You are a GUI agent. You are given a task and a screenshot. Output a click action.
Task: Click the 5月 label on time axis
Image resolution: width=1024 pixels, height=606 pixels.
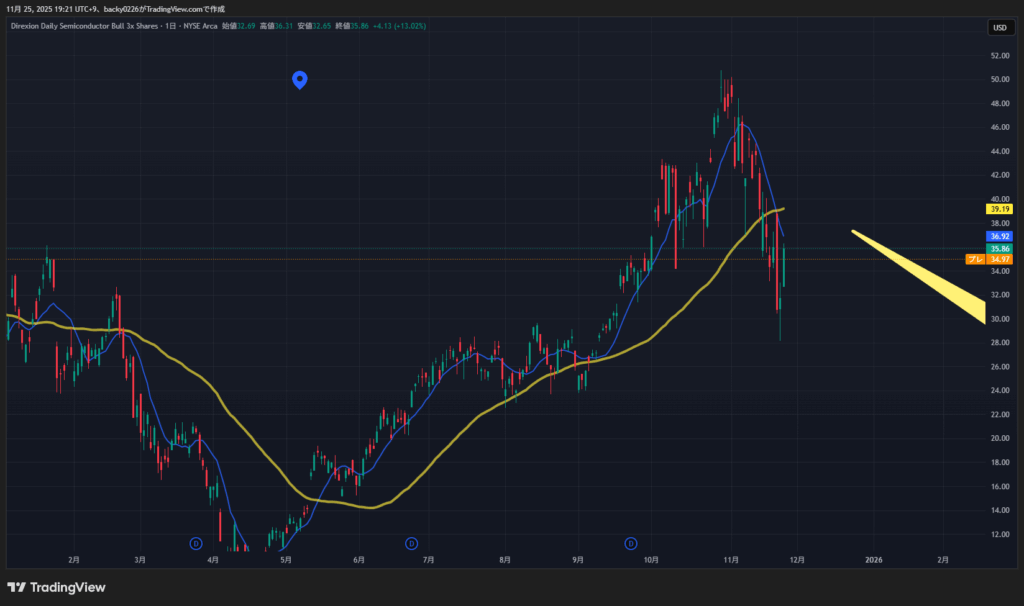pyautogui.click(x=285, y=562)
